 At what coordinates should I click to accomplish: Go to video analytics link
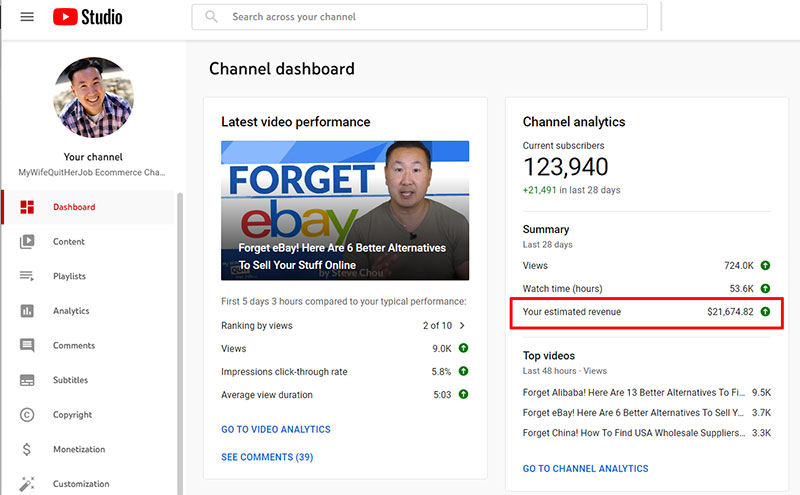(276, 430)
